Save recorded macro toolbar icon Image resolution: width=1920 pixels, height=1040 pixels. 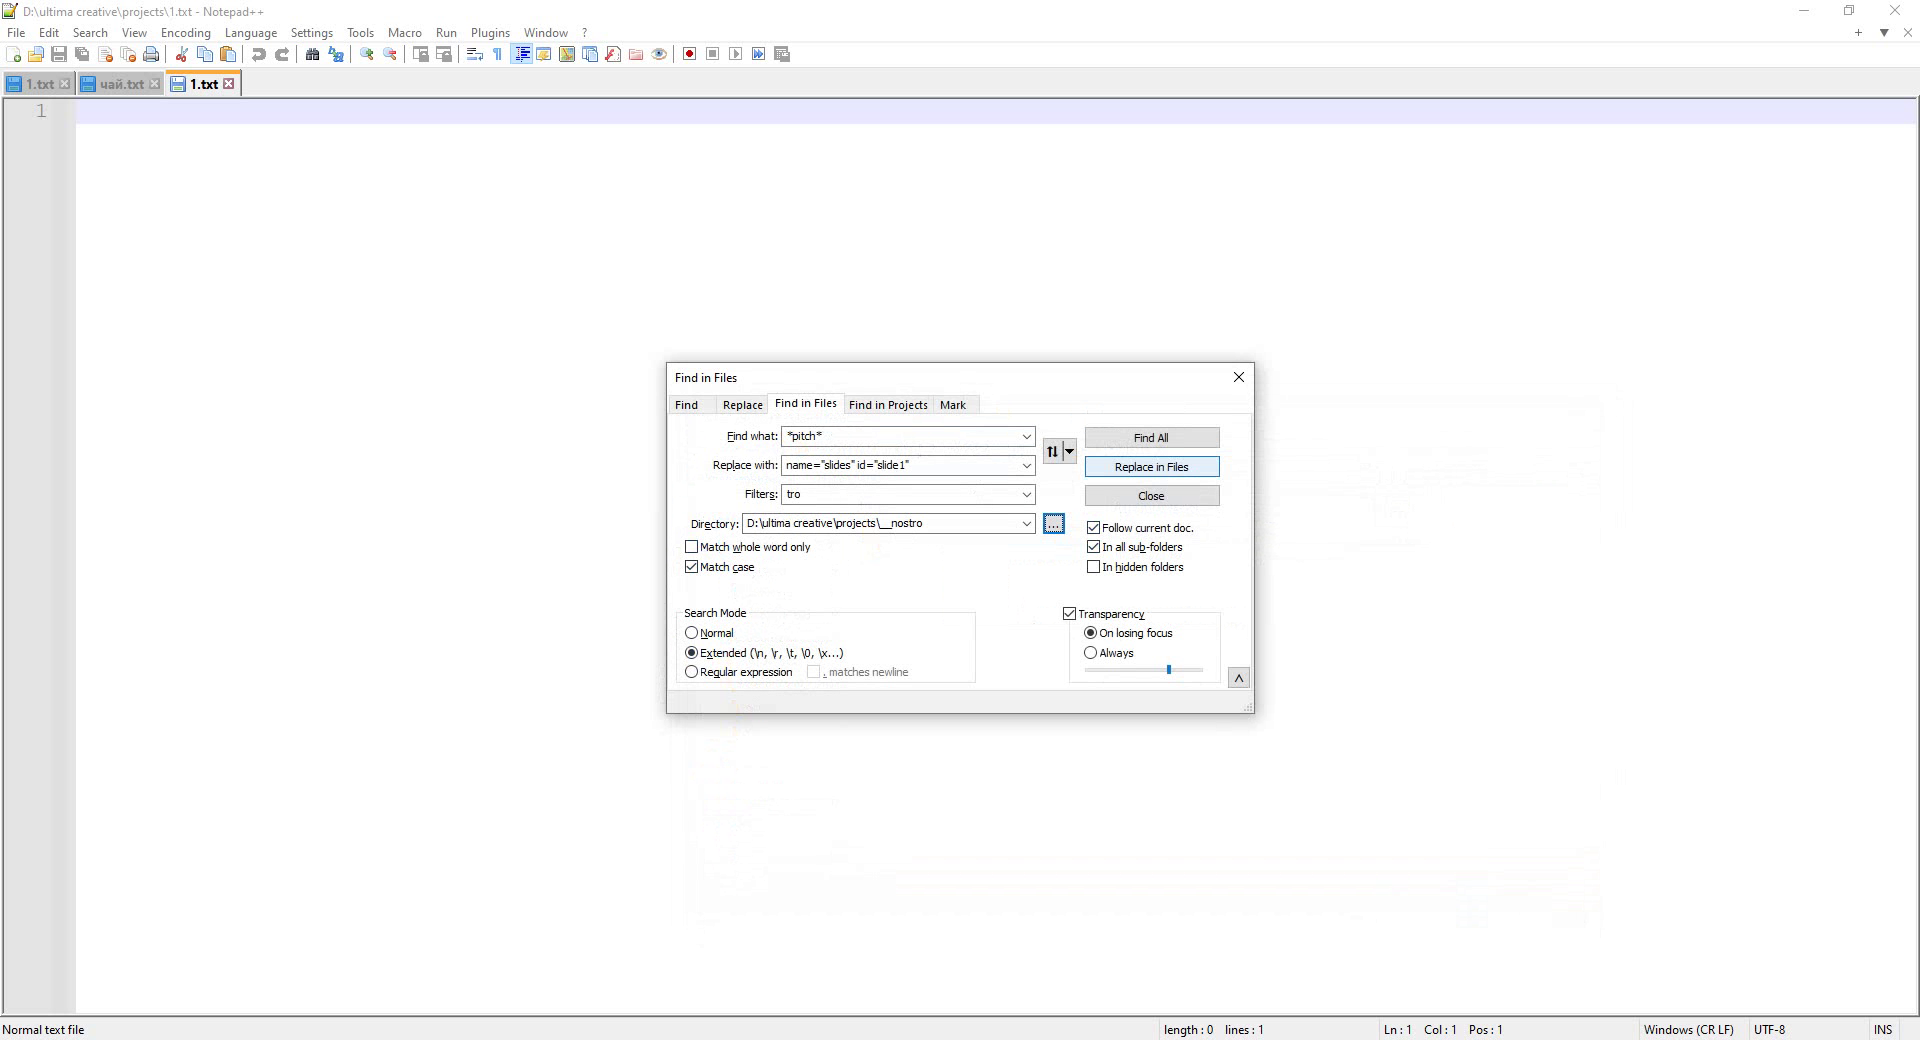(782, 54)
